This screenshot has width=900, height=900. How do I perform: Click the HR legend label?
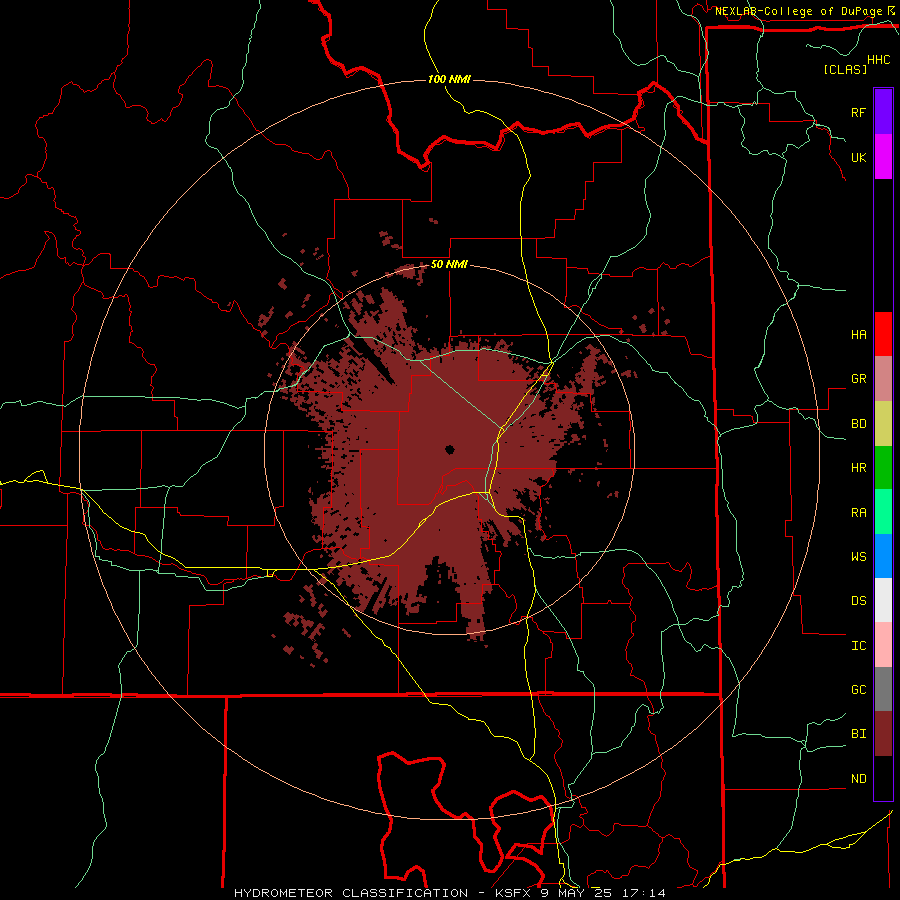(858, 468)
